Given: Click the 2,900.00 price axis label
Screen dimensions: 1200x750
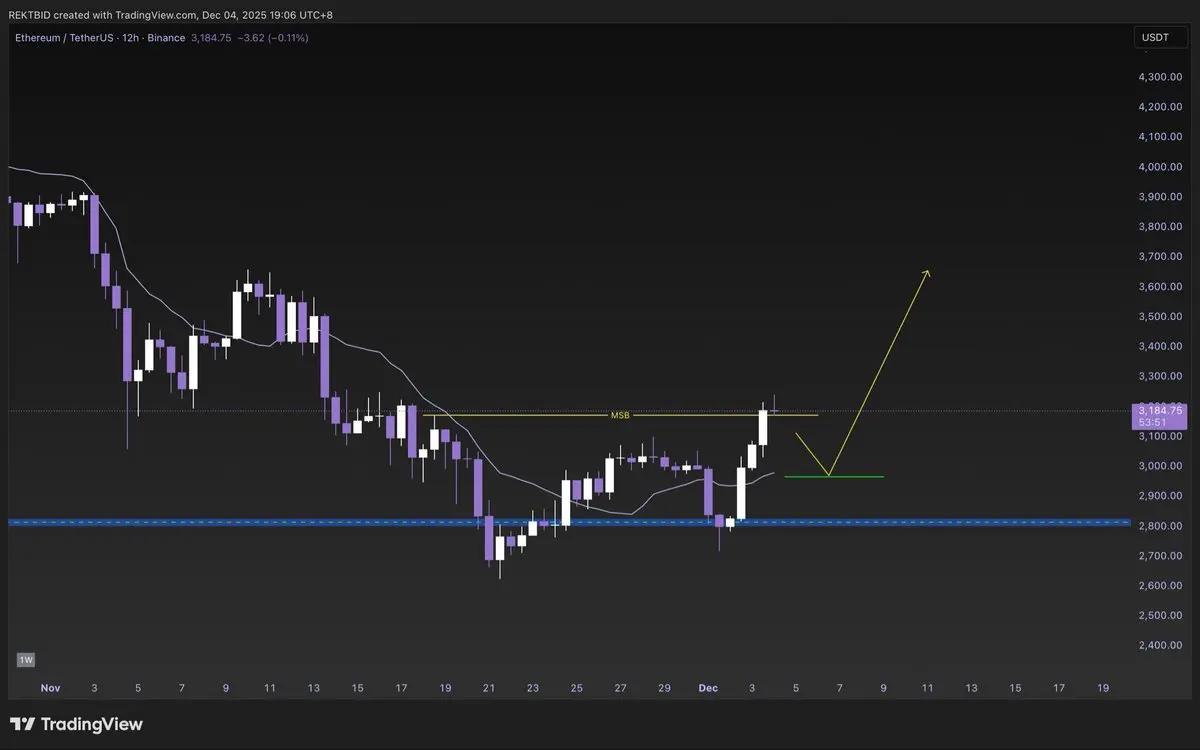Looking at the screenshot, I should [1160, 496].
